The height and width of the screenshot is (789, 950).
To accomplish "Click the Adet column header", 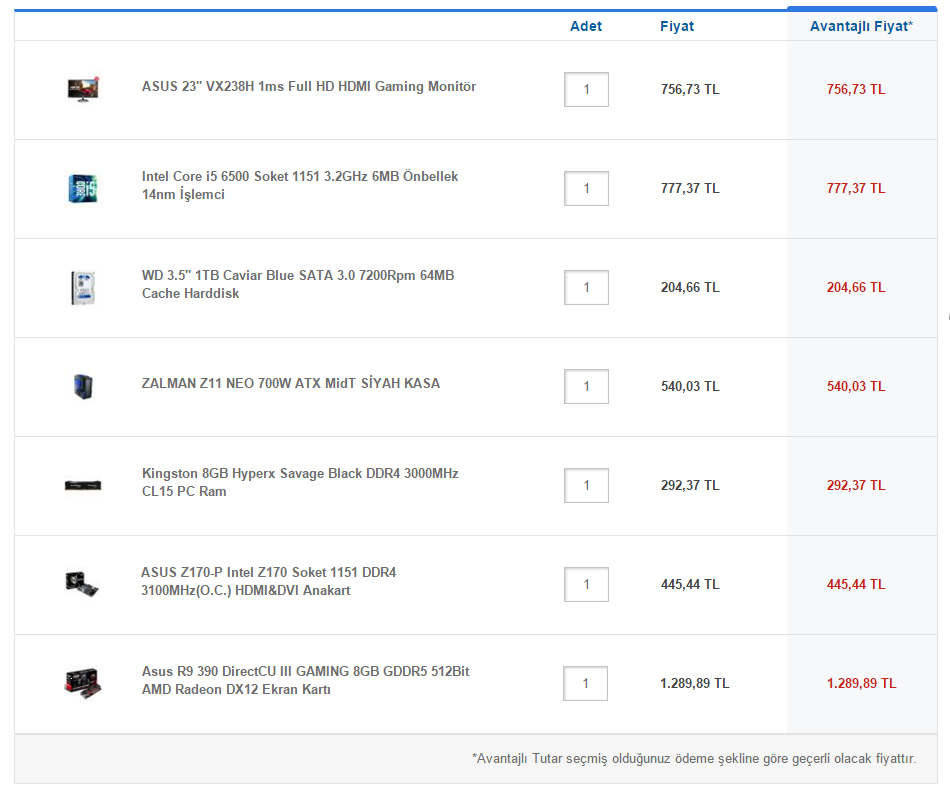I will point(586,26).
